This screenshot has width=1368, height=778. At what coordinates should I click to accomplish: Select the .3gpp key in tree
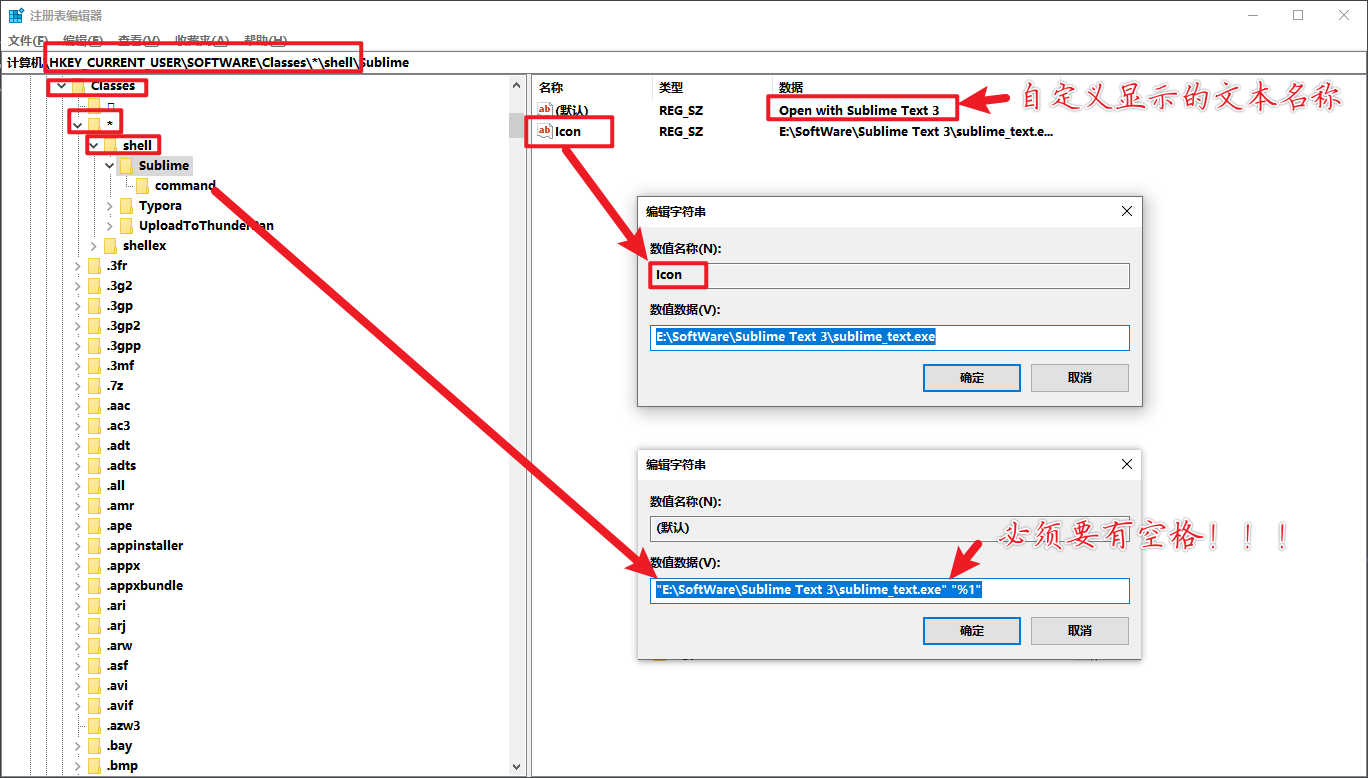click(123, 345)
